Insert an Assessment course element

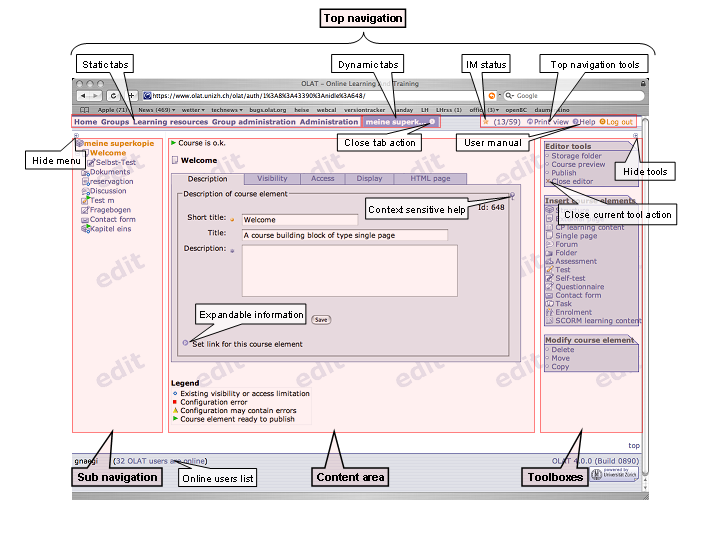576,261
